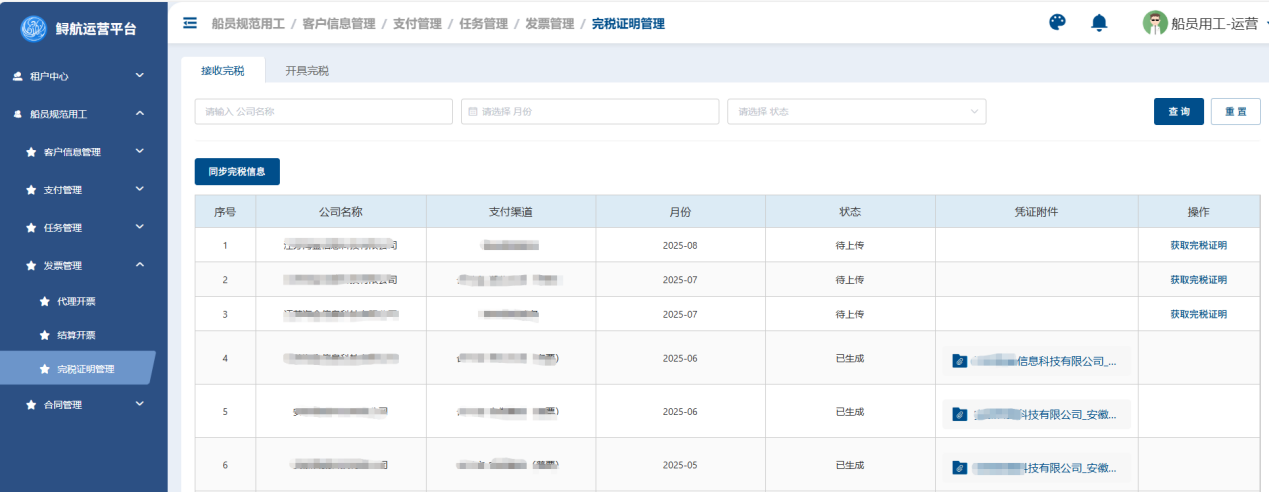Open the theme palette icon
Viewport: 1269px width, 492px height.
(1057, 23)
